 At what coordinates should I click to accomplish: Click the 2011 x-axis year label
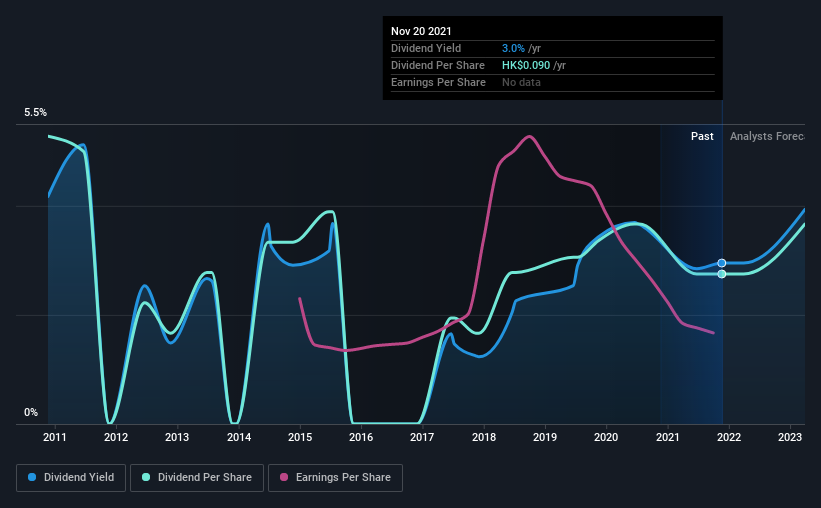[x=54, y=437]
